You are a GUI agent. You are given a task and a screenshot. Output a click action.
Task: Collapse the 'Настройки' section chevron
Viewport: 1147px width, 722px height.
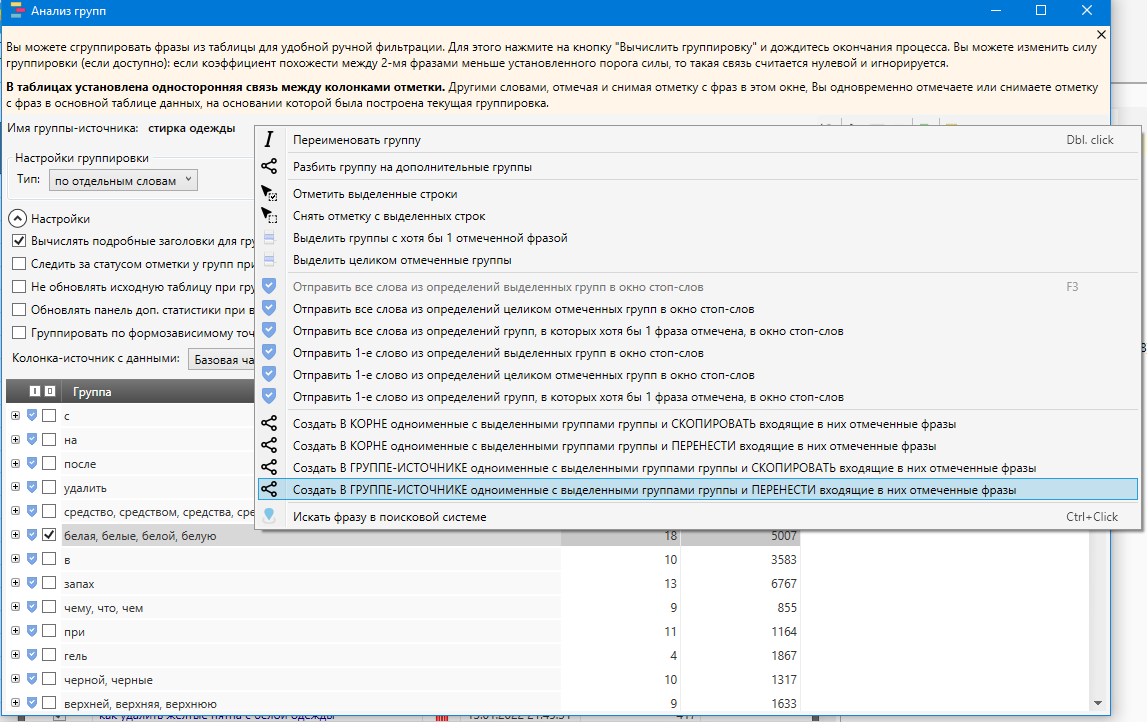click(18, 218)
